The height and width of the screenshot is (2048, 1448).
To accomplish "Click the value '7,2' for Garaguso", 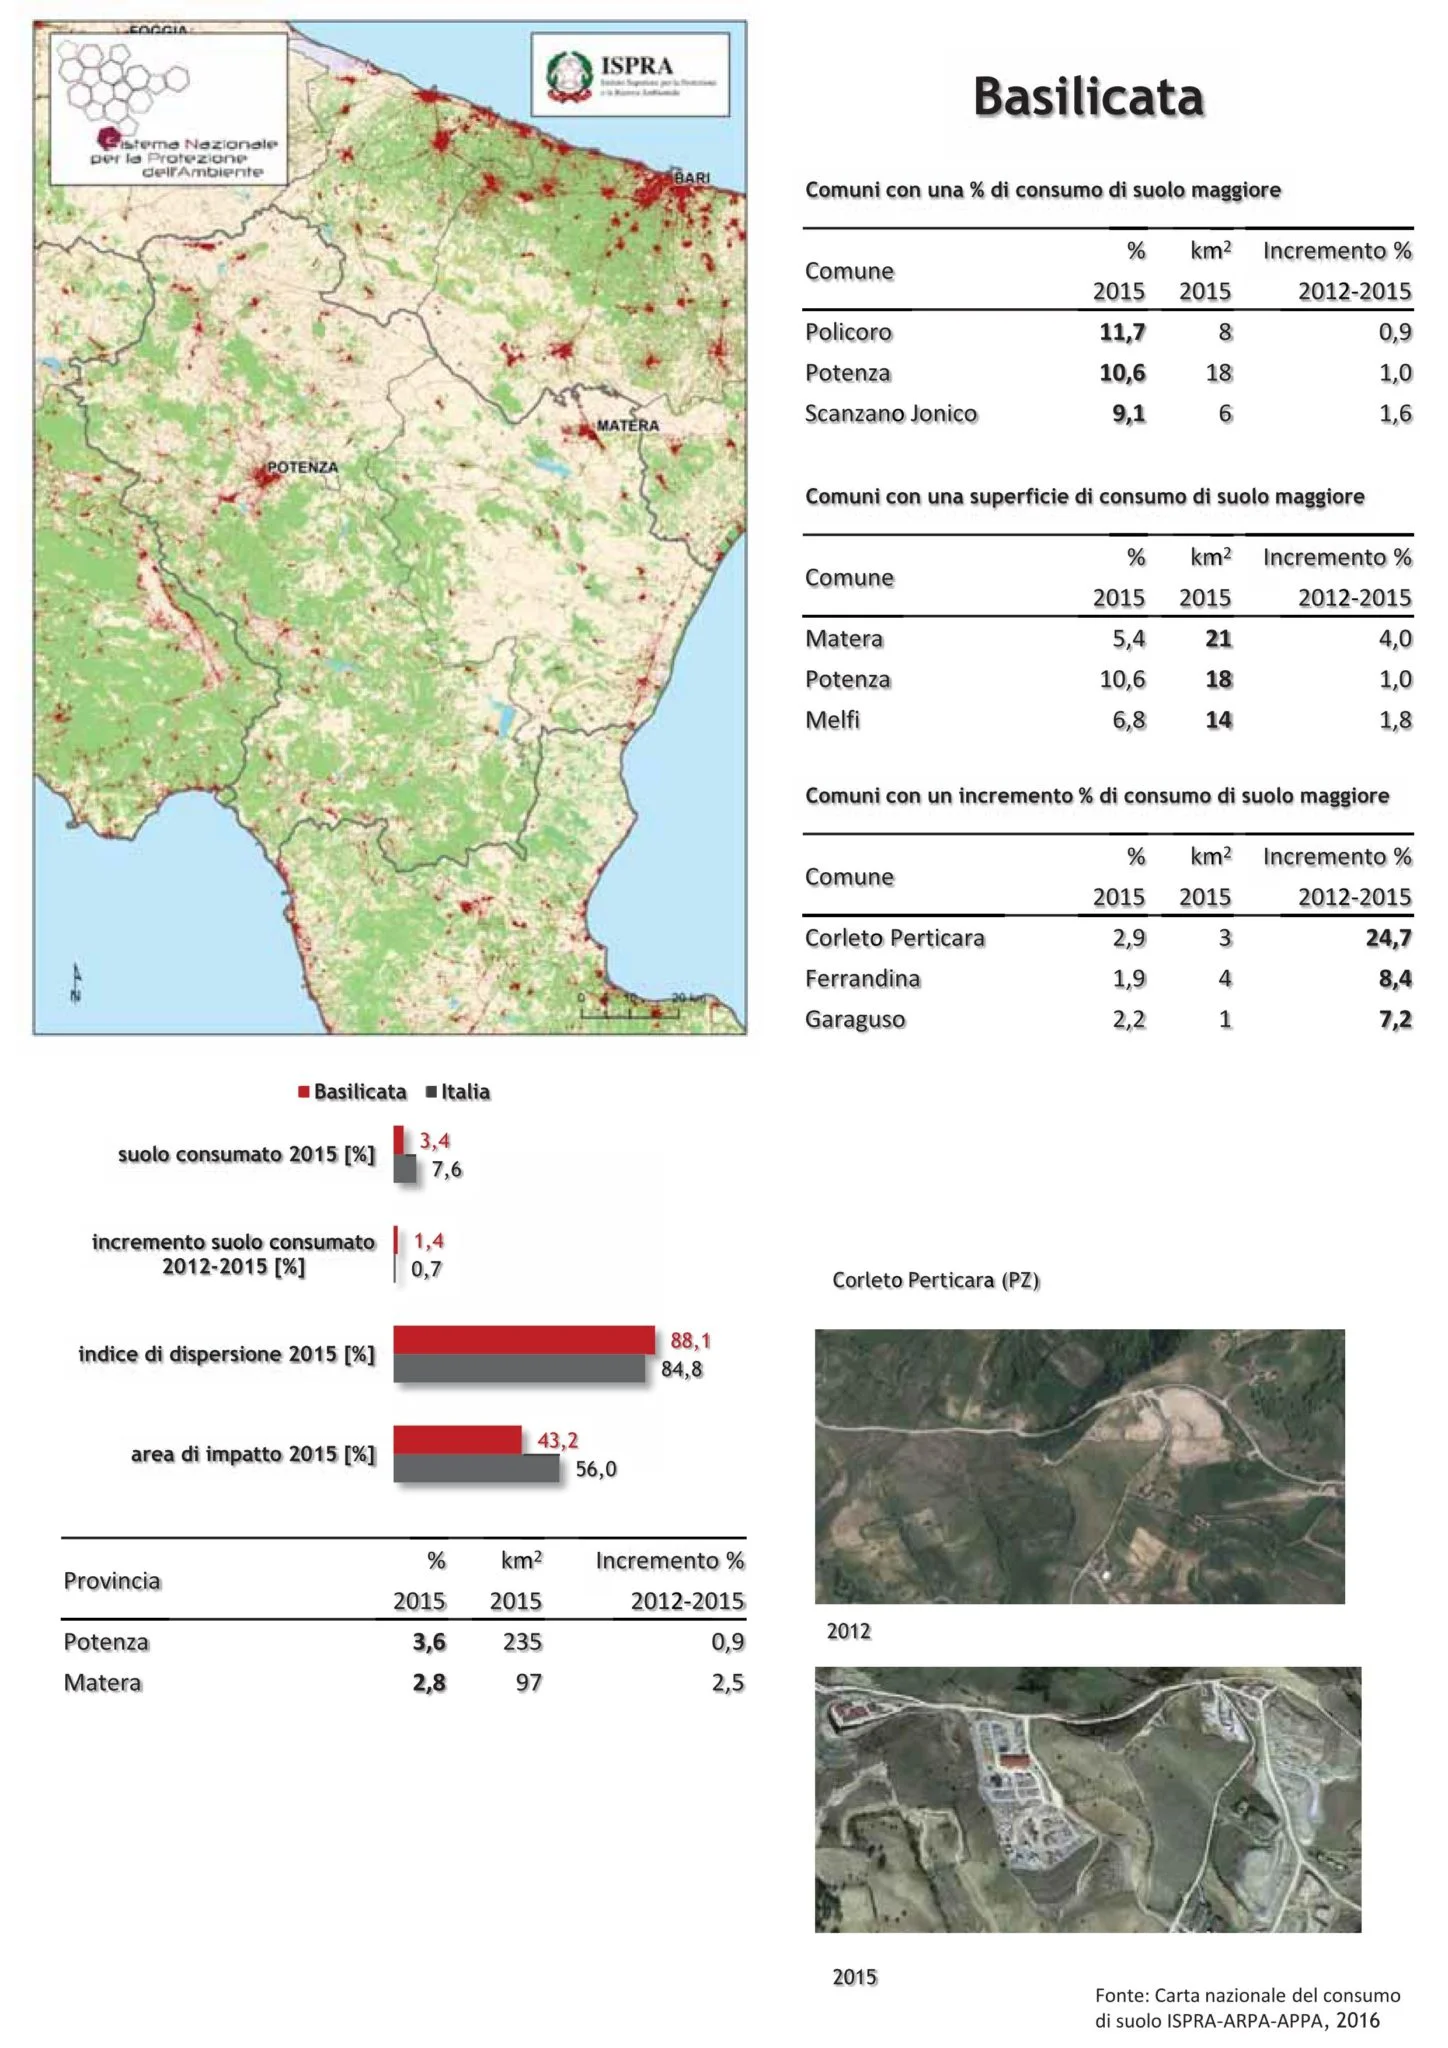I will coord(1395,1019).
